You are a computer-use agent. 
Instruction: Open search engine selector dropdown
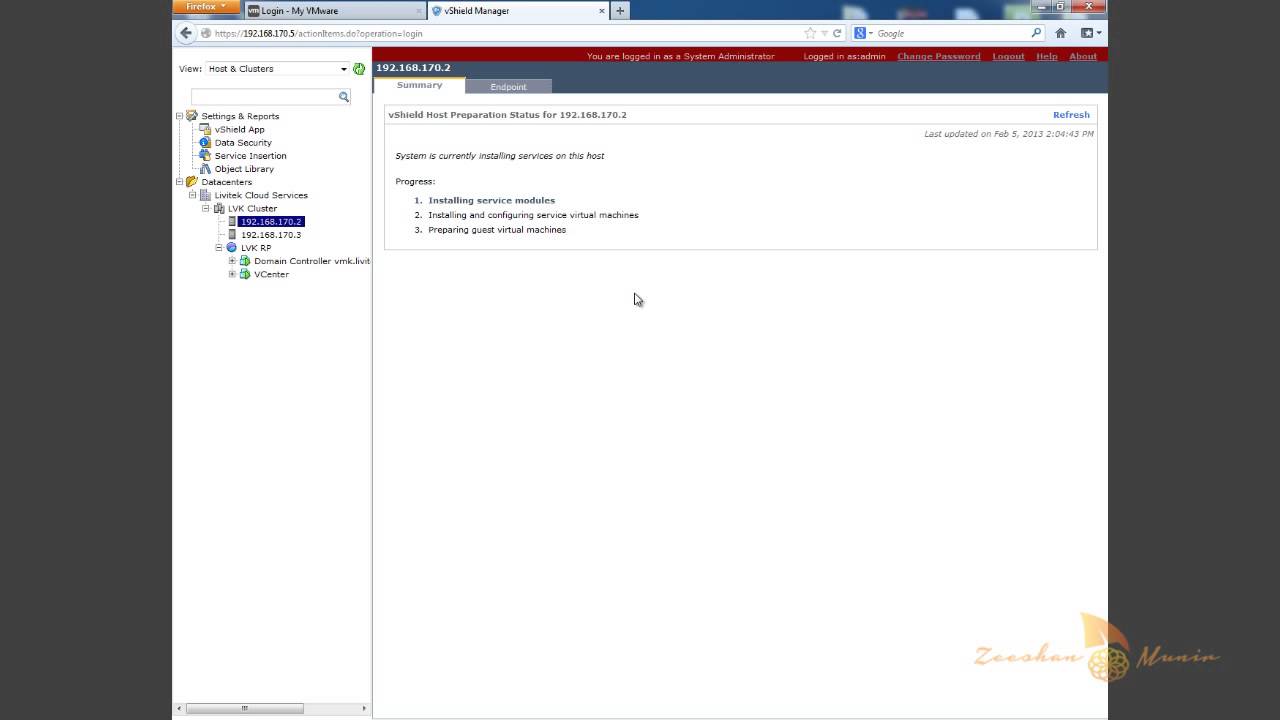coord(864,33)
